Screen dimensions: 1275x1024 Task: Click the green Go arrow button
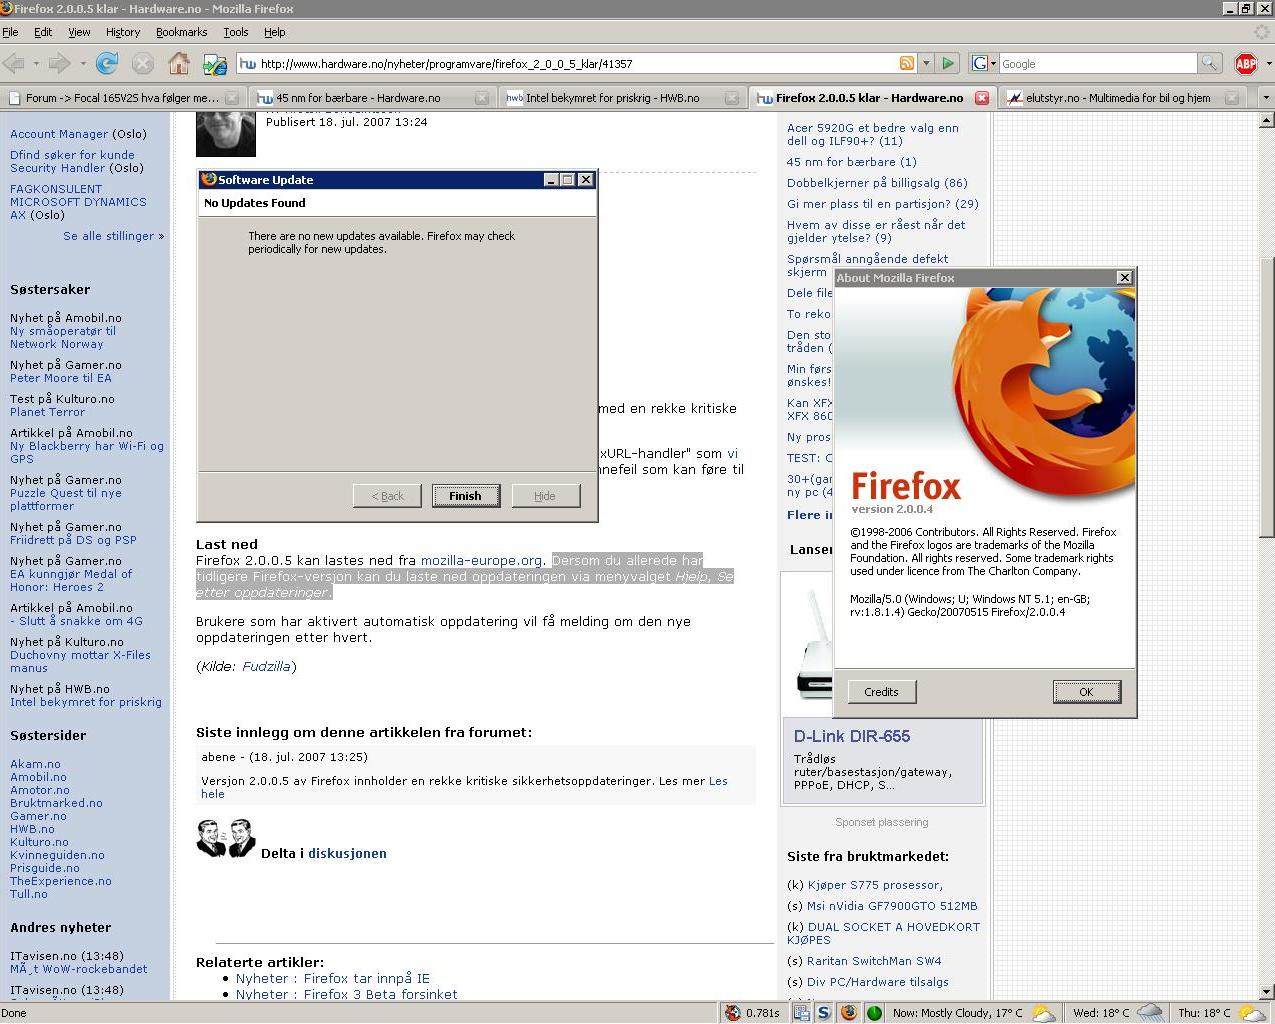click(x=948, y=63)
